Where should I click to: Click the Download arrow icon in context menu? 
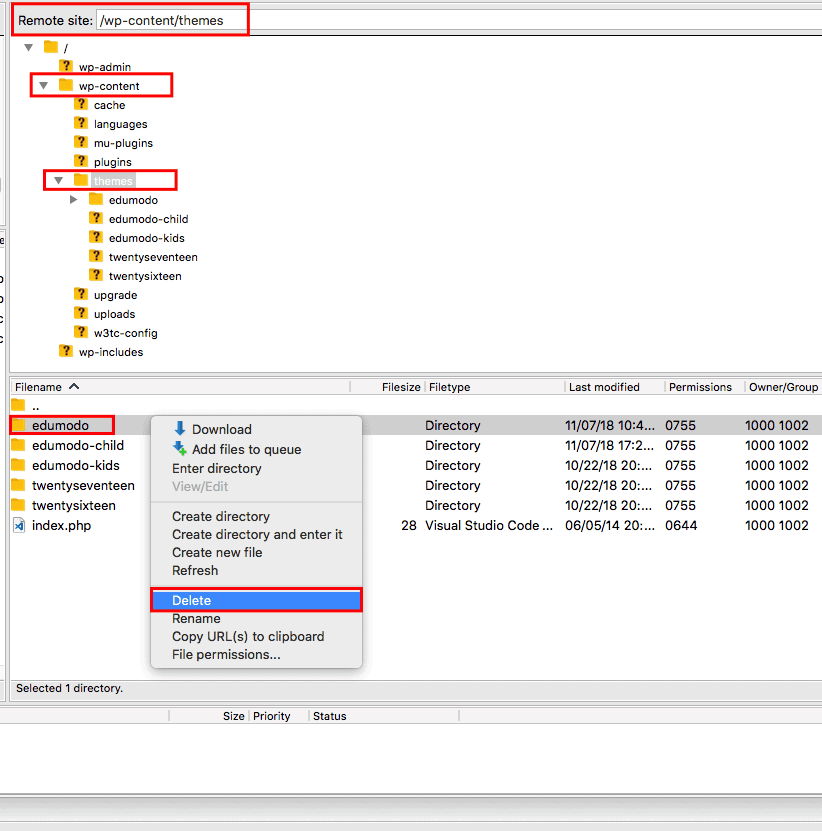180,429
